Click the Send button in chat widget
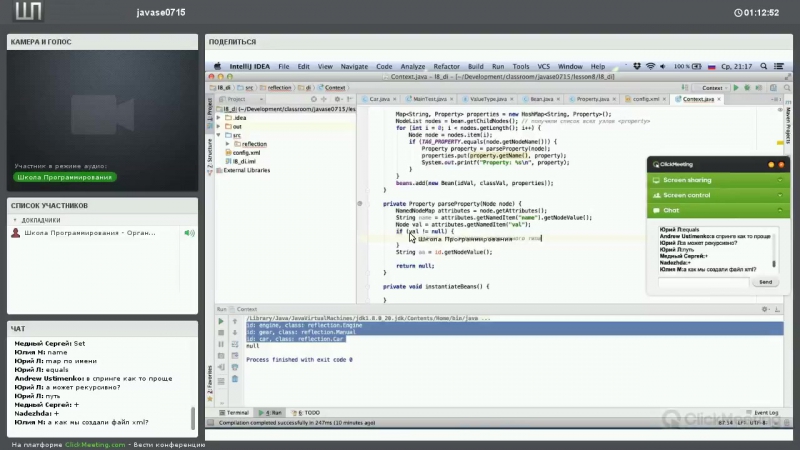The width and height of the screenshot is (800, 450). [765, 282]
